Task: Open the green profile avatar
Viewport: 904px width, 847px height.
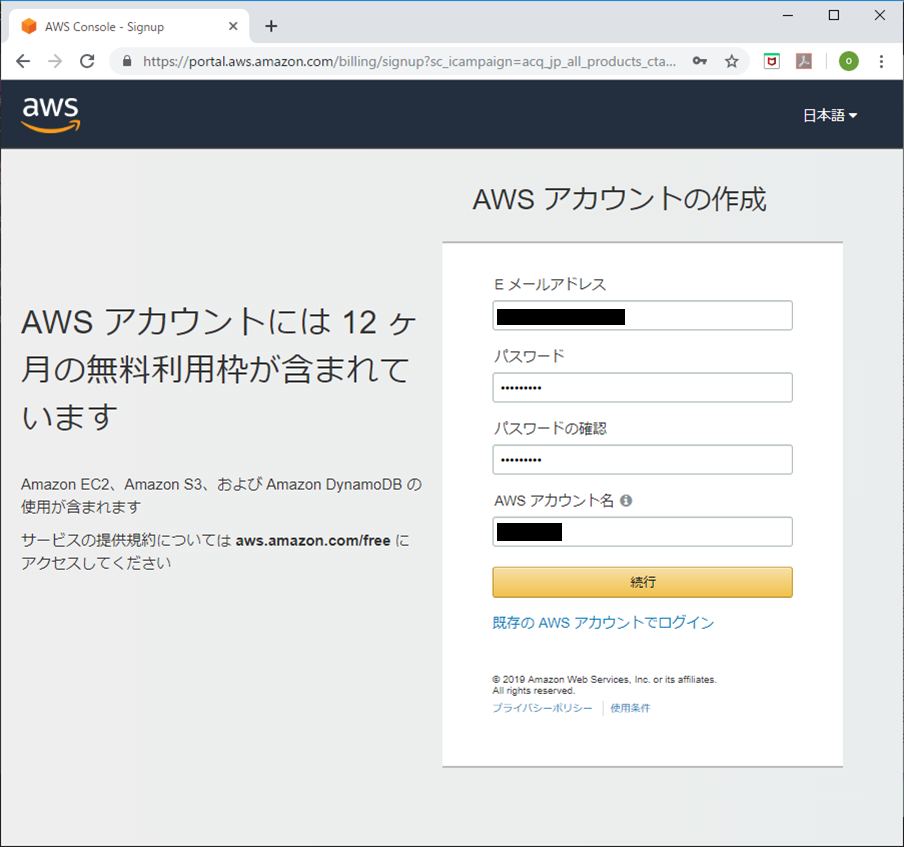Action: coord(849,61)
